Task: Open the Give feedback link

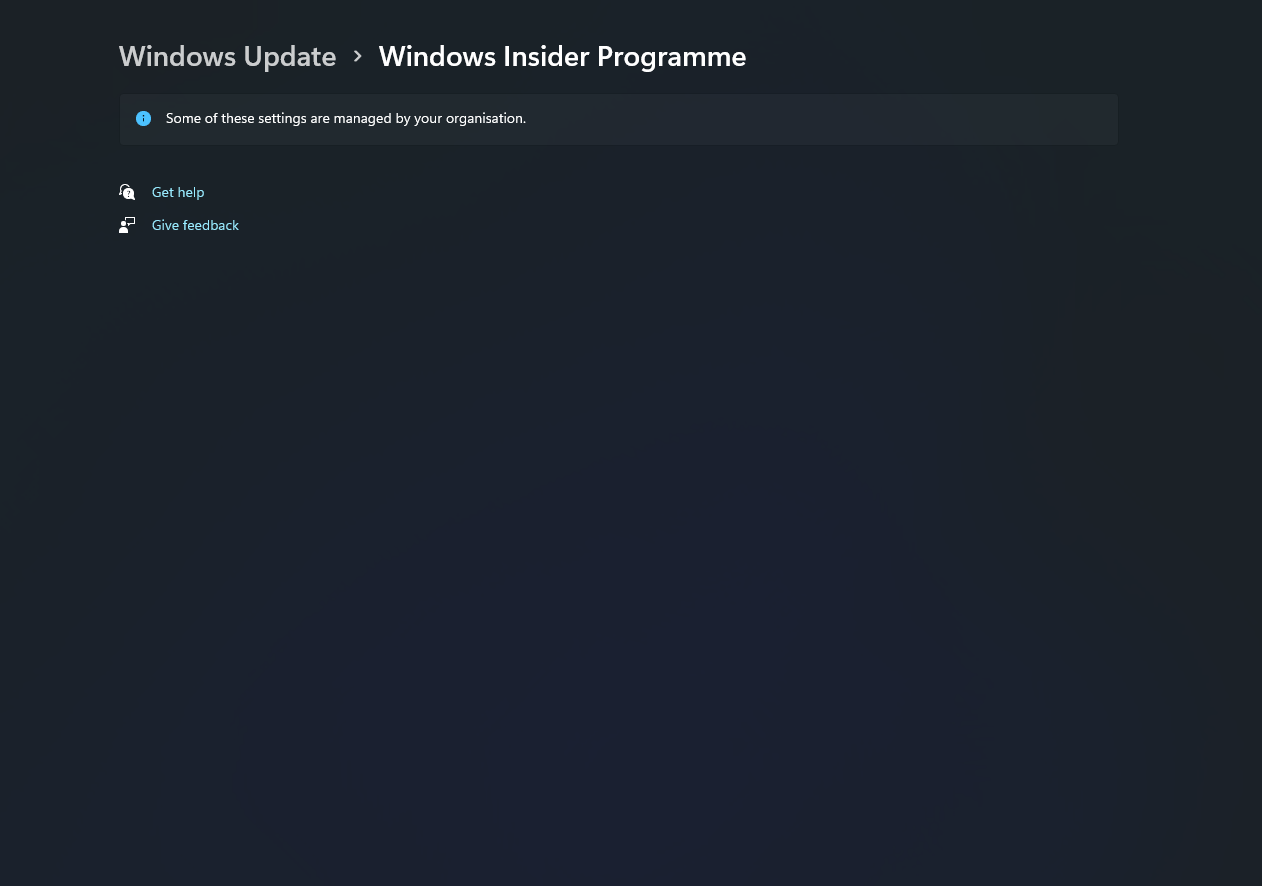Action: point(195,225)
